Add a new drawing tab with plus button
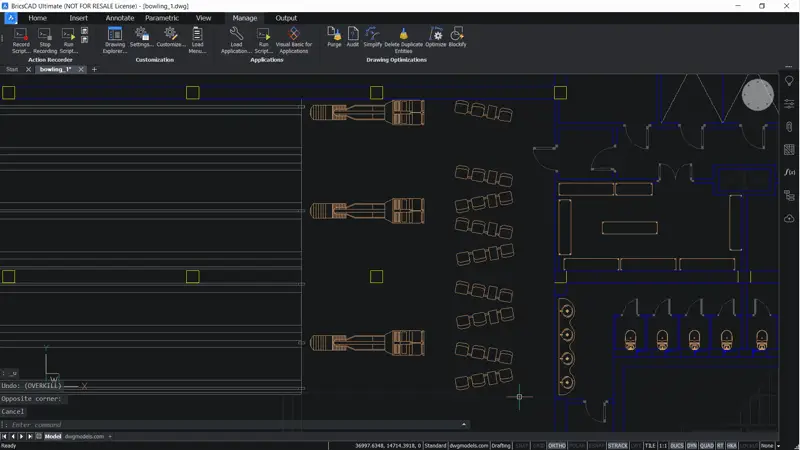The width and height of the screenshot is (800, 450). click(x=95, y=70)
